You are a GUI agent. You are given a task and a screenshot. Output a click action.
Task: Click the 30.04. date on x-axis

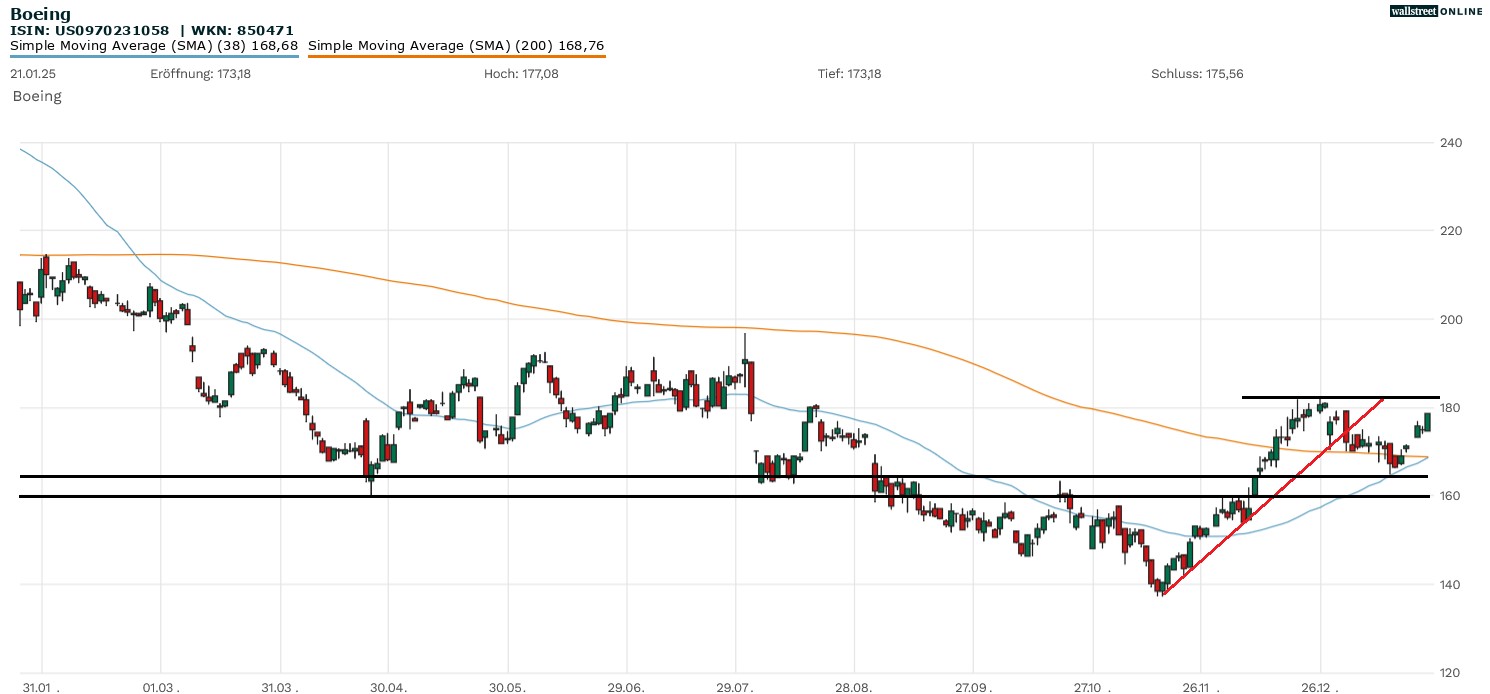coord(389,688)
